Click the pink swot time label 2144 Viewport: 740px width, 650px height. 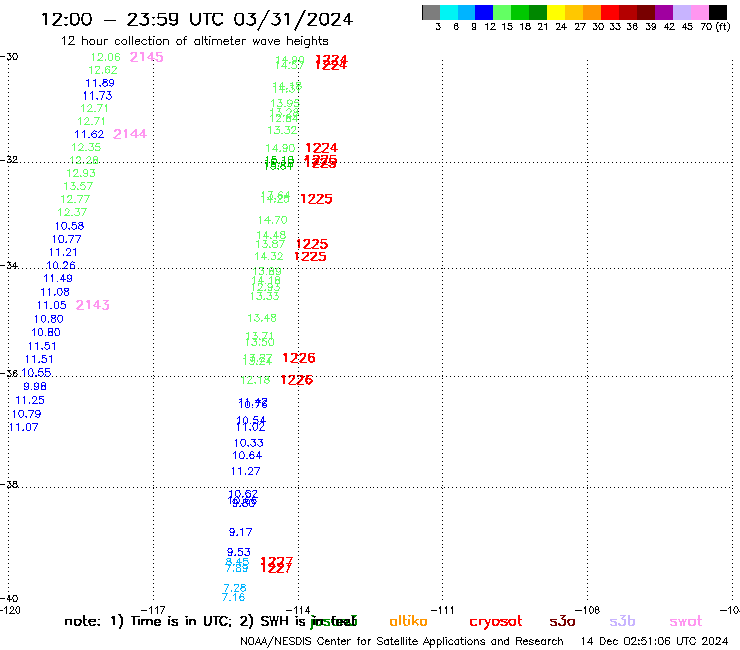(x=130, y=134)
